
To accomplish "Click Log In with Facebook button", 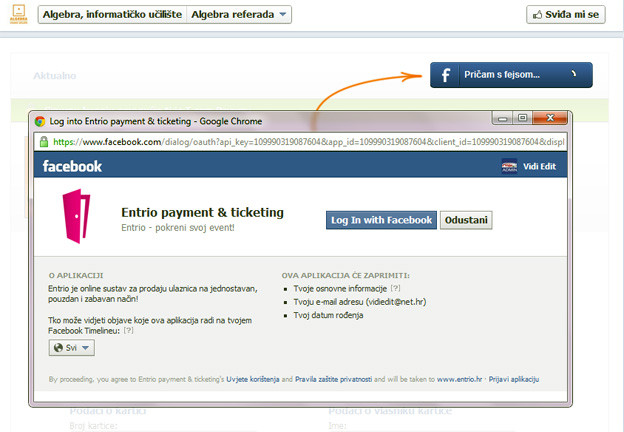I will tap(381, 220).
